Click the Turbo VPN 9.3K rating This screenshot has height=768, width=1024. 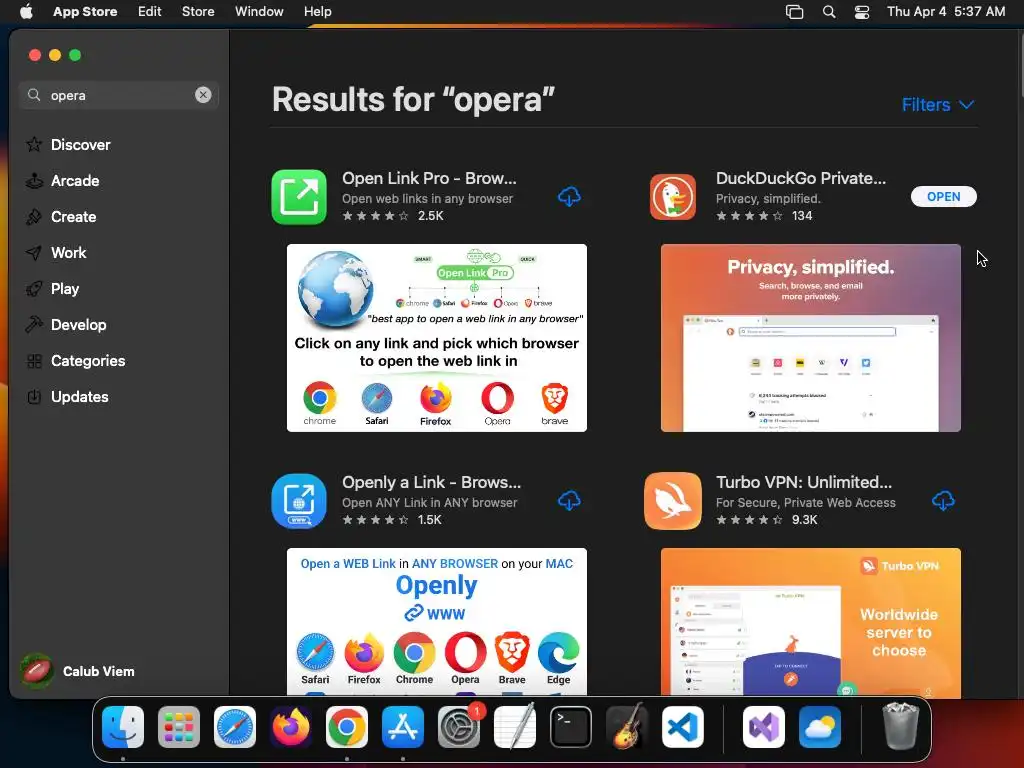tap(767, 520)
